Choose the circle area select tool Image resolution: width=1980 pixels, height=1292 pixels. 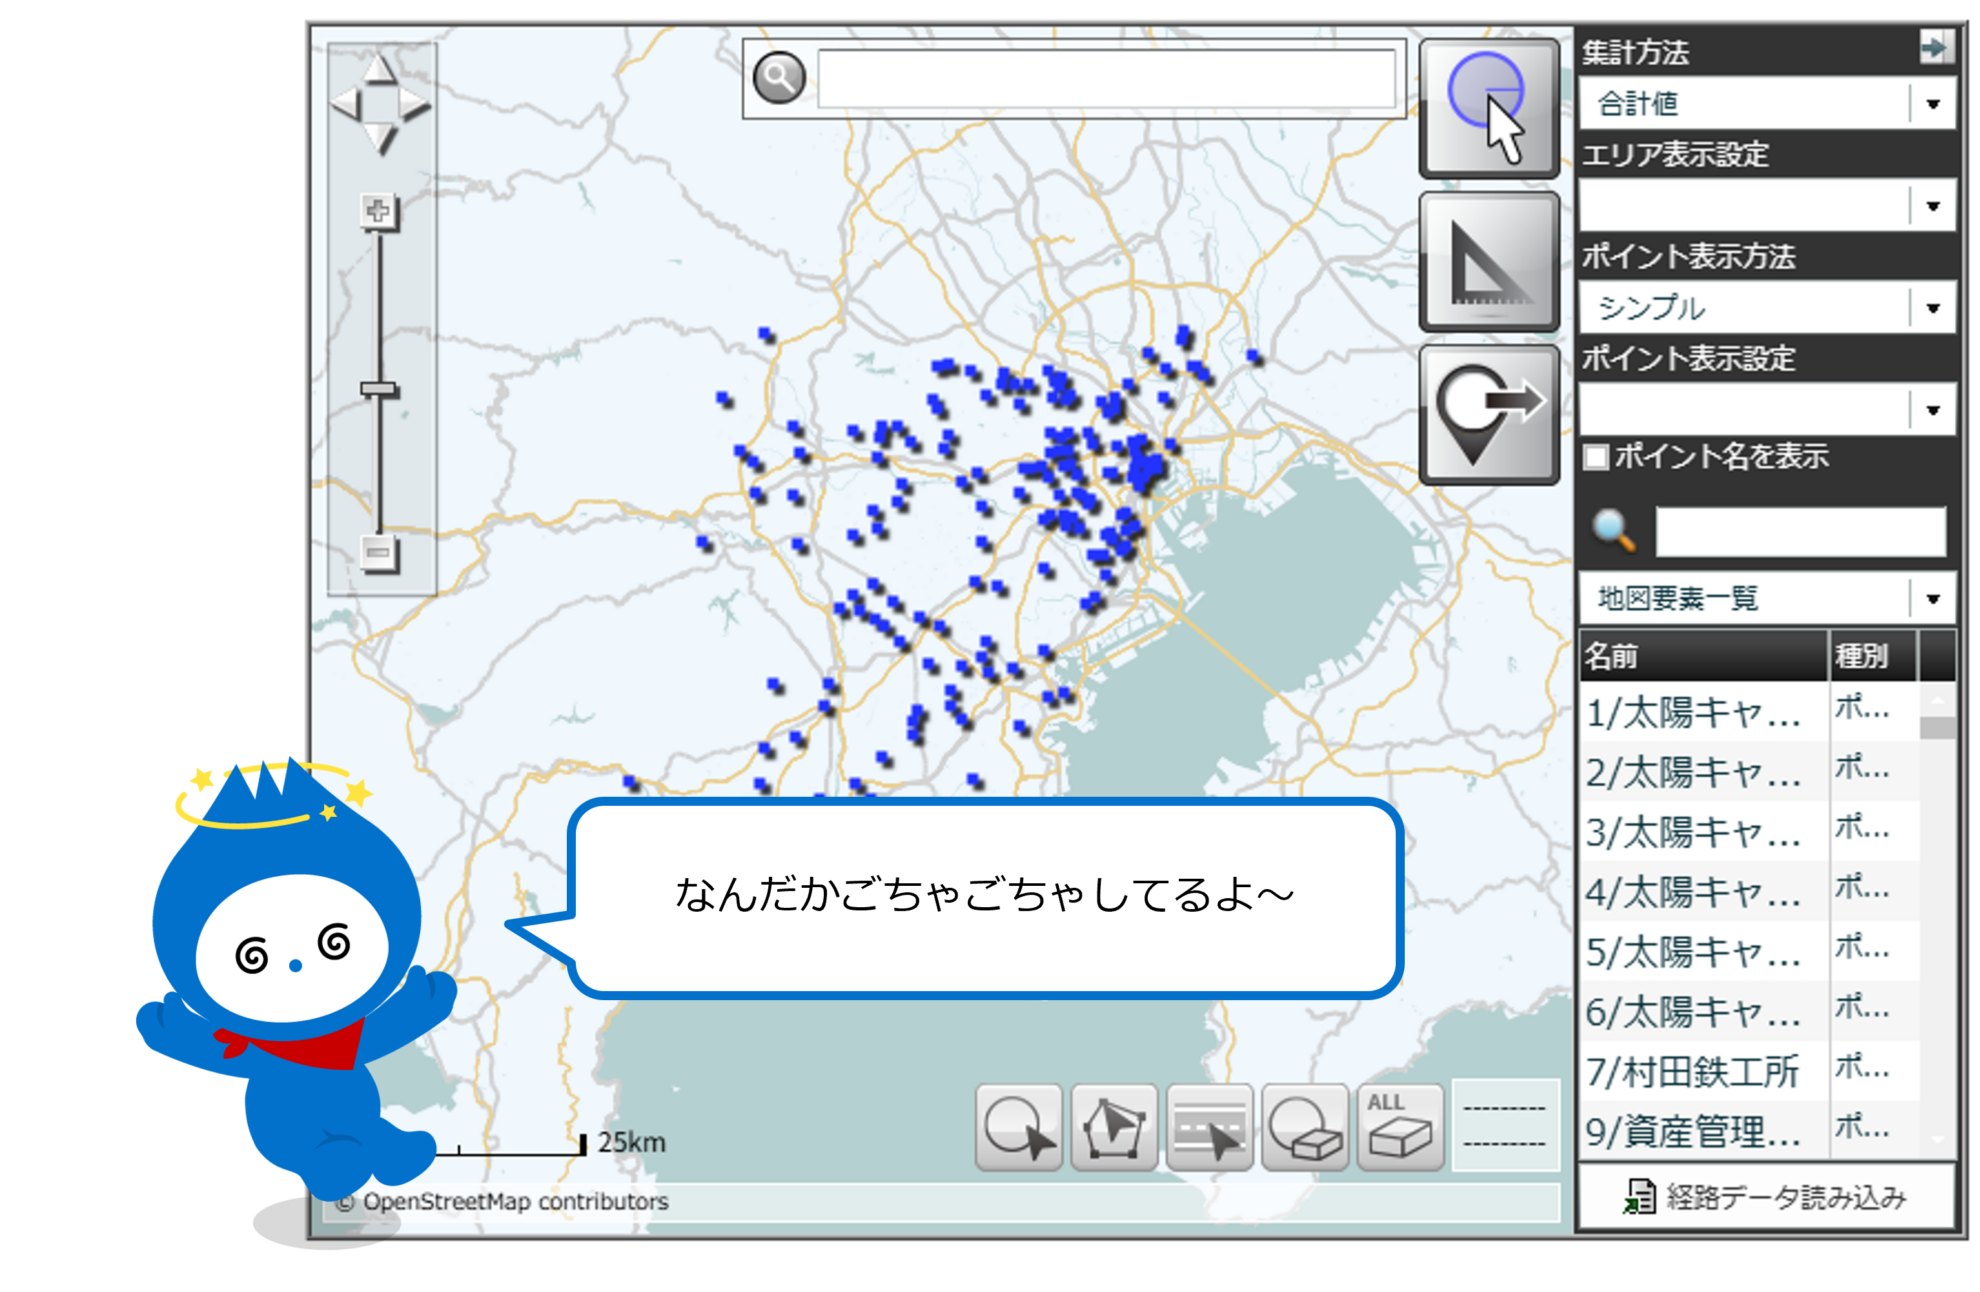1019,1127
